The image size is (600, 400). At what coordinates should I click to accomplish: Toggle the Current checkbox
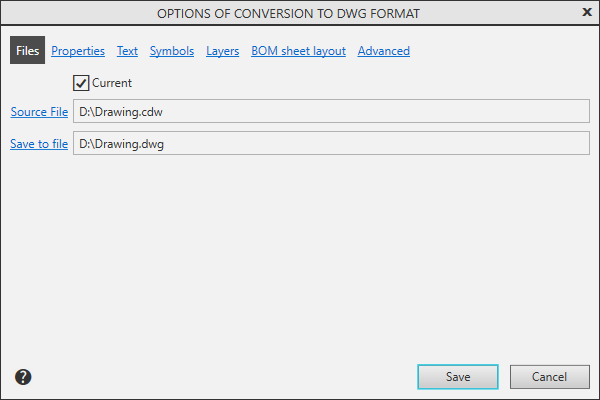[x=82, y=83]
